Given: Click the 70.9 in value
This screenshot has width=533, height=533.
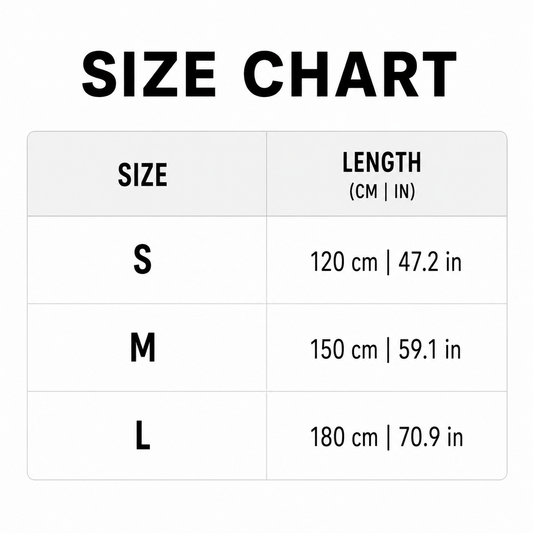Looking at the screenshot, I should (431, 437).
